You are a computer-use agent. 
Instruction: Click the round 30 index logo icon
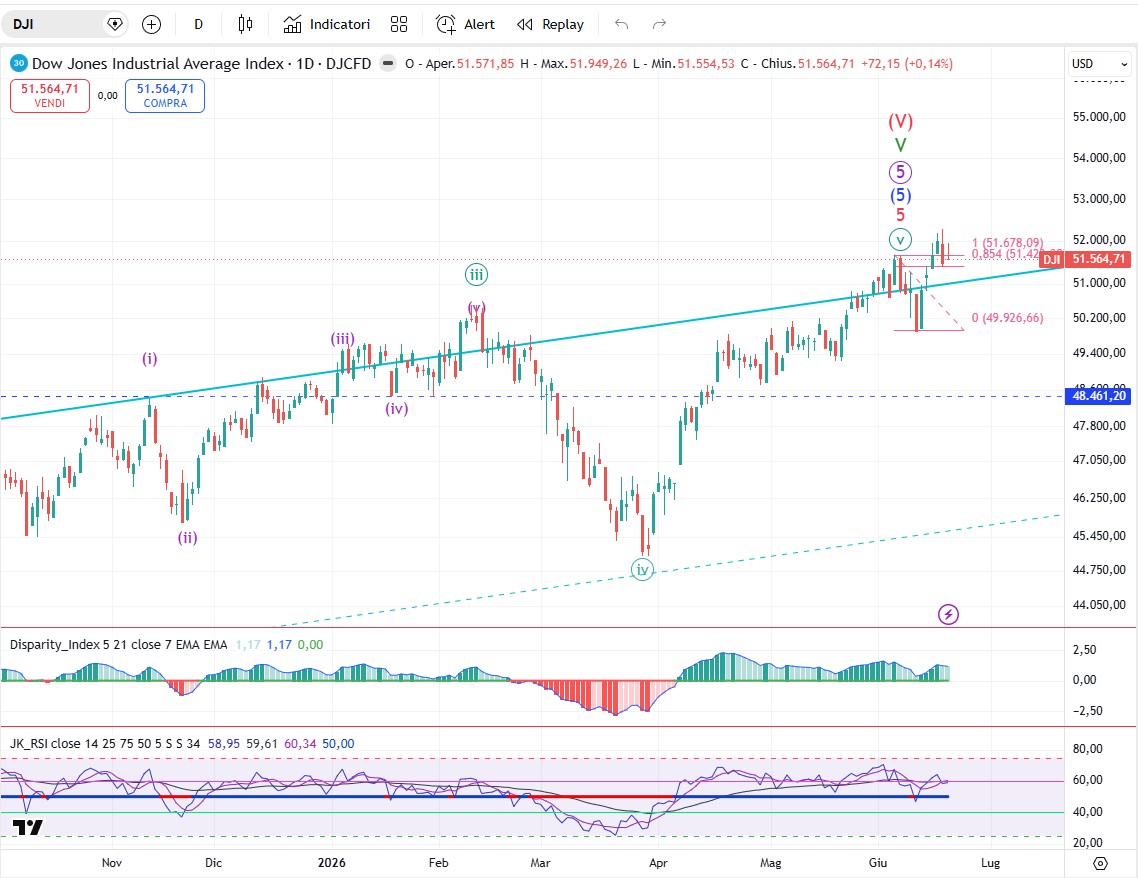(19, 63)
